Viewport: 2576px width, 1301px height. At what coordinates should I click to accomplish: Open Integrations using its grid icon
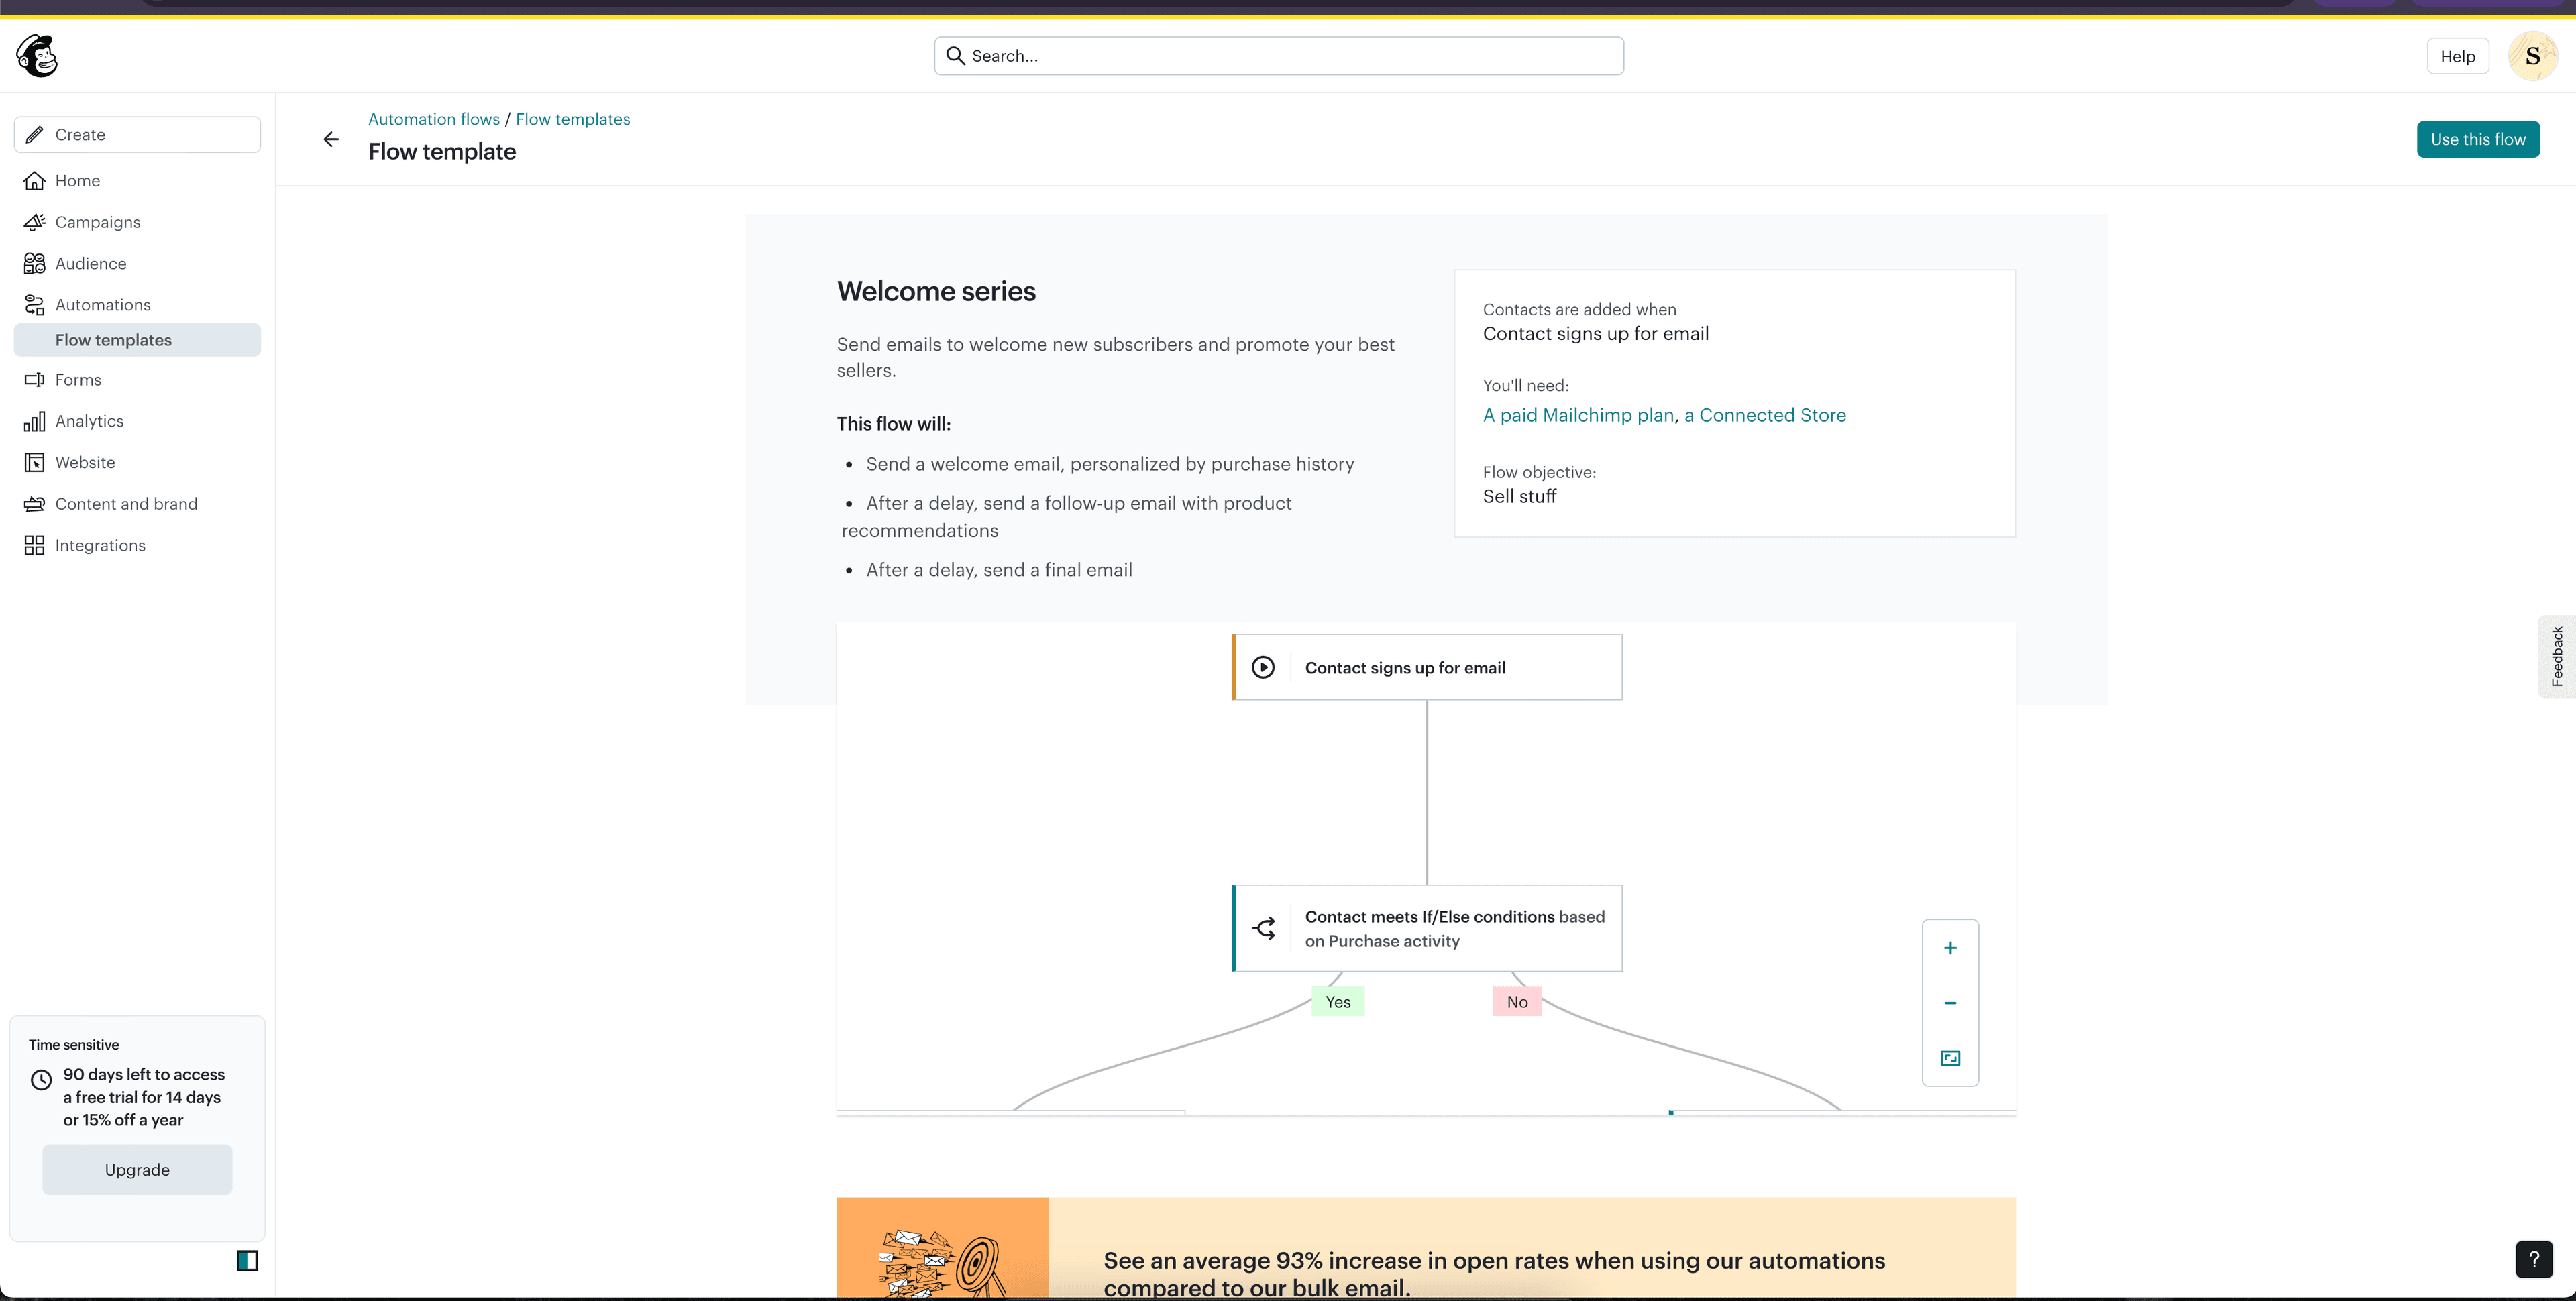(35, 545)
